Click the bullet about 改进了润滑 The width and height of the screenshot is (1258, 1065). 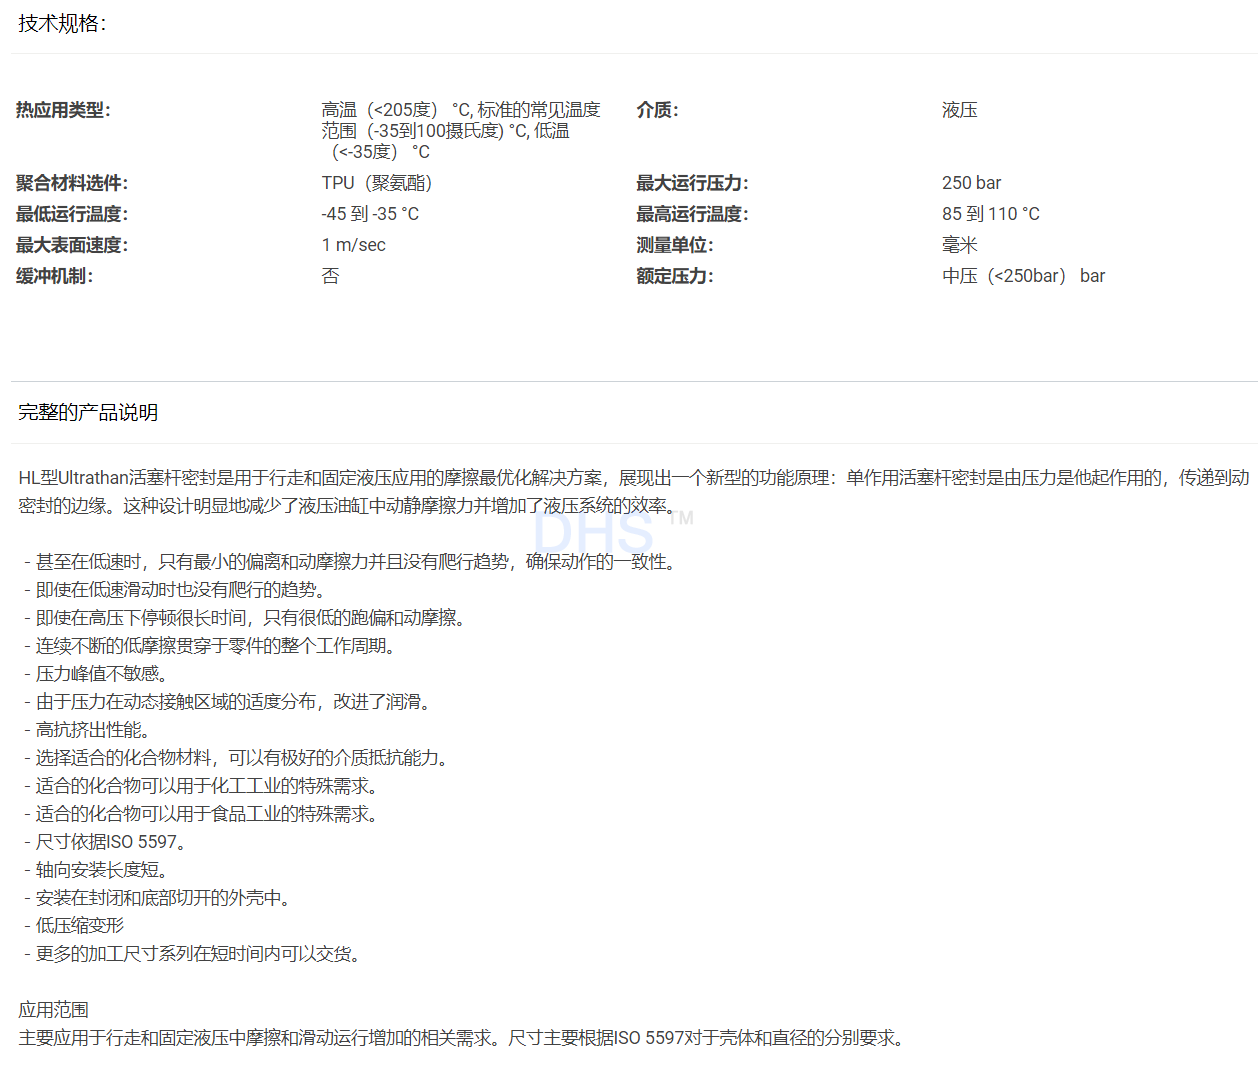coord(230,702)
